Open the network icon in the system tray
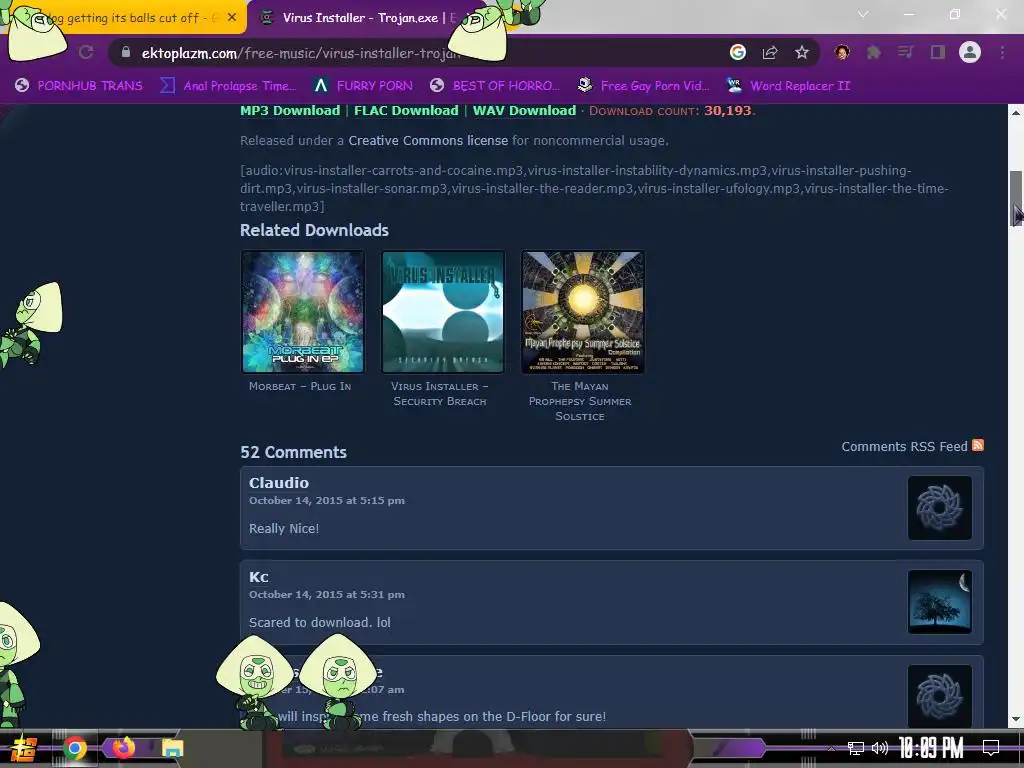The image size is (1024, 768). (856, 748)
